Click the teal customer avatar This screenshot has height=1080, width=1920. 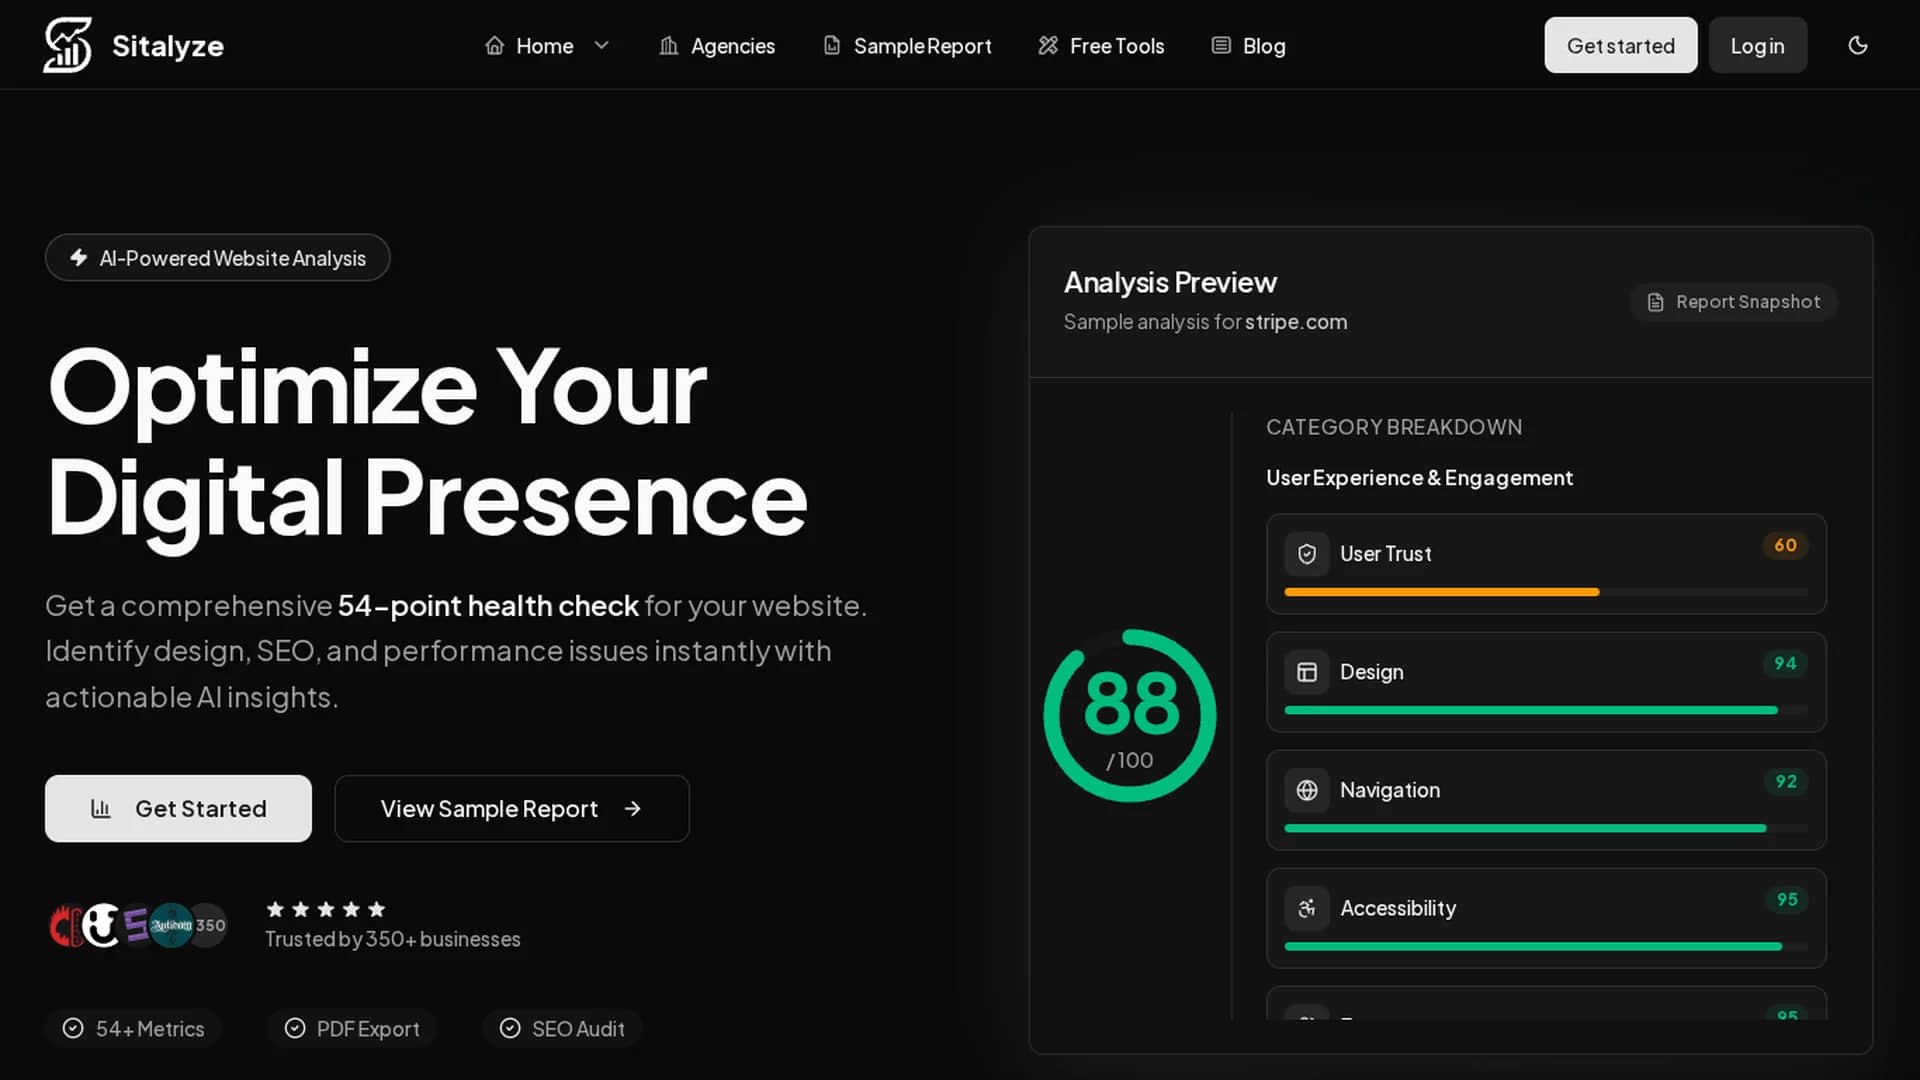[171, 925]
